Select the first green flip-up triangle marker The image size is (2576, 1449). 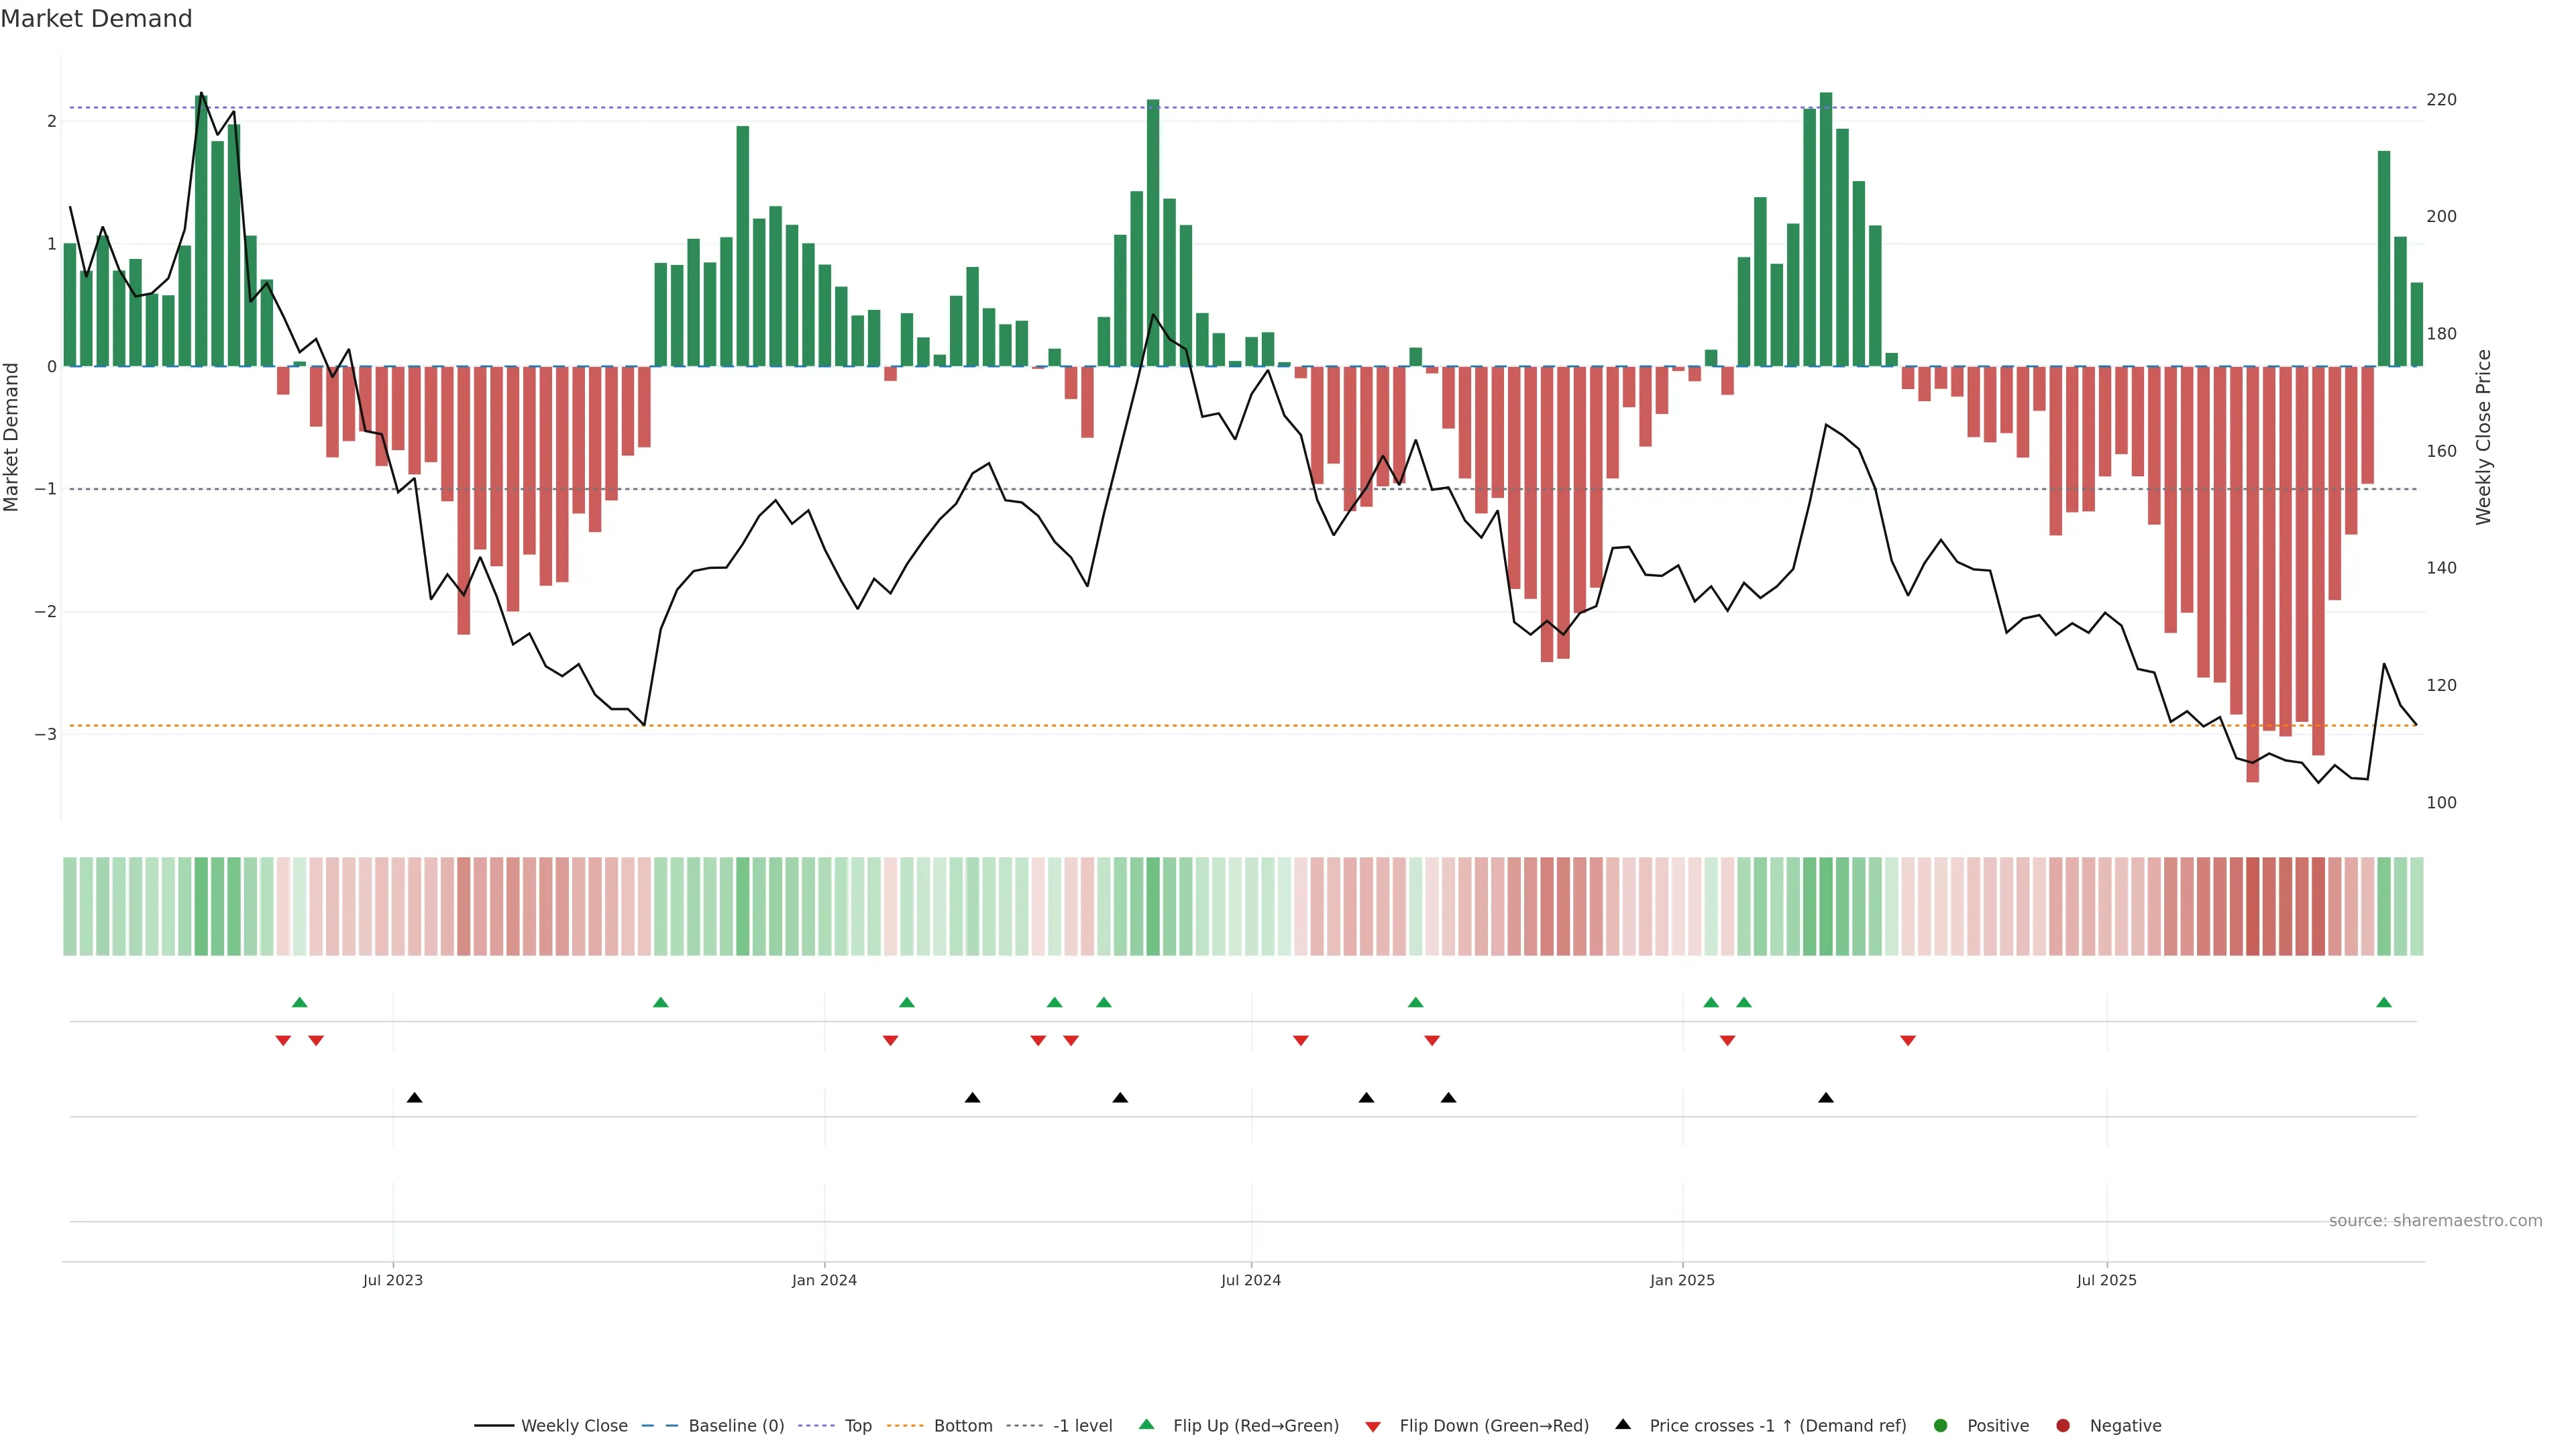point(299,1003)
